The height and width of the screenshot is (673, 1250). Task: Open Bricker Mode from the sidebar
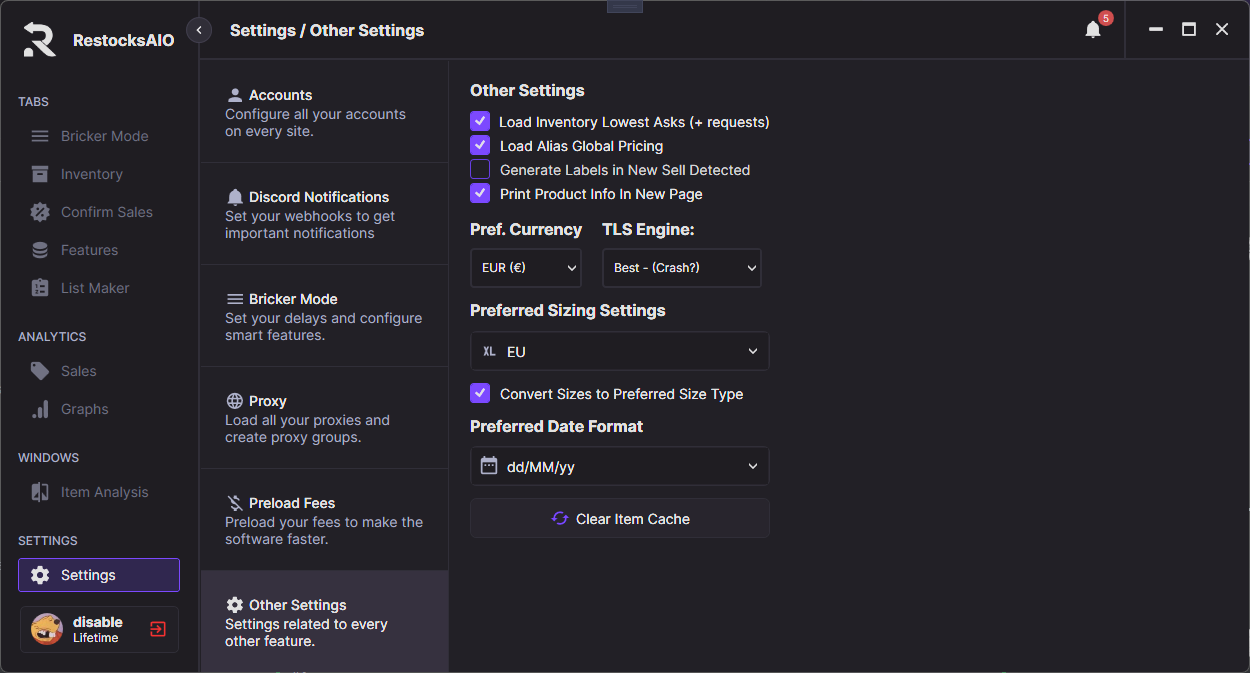(x=103, y=136)
